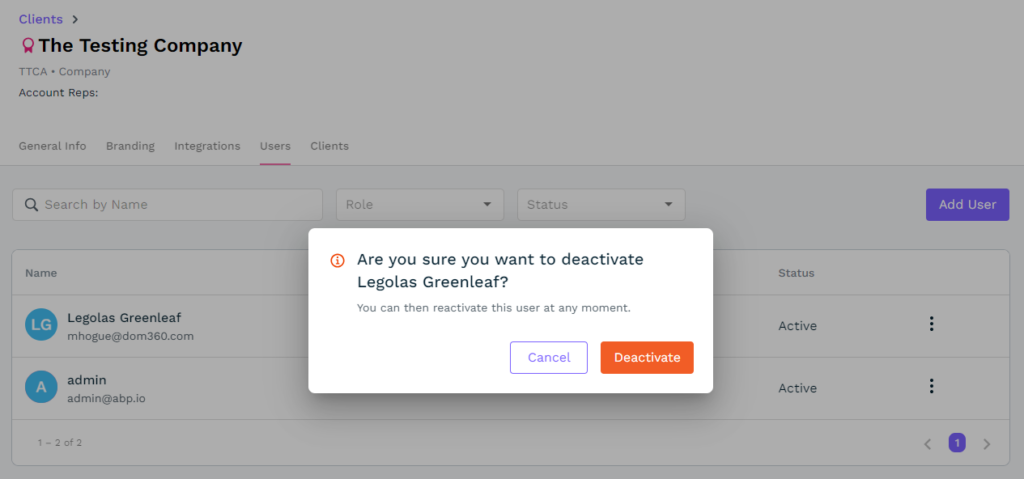Click the warning info icon in dialog
The width and height of the screenshot is (1024, 479).
pos(338,260)
